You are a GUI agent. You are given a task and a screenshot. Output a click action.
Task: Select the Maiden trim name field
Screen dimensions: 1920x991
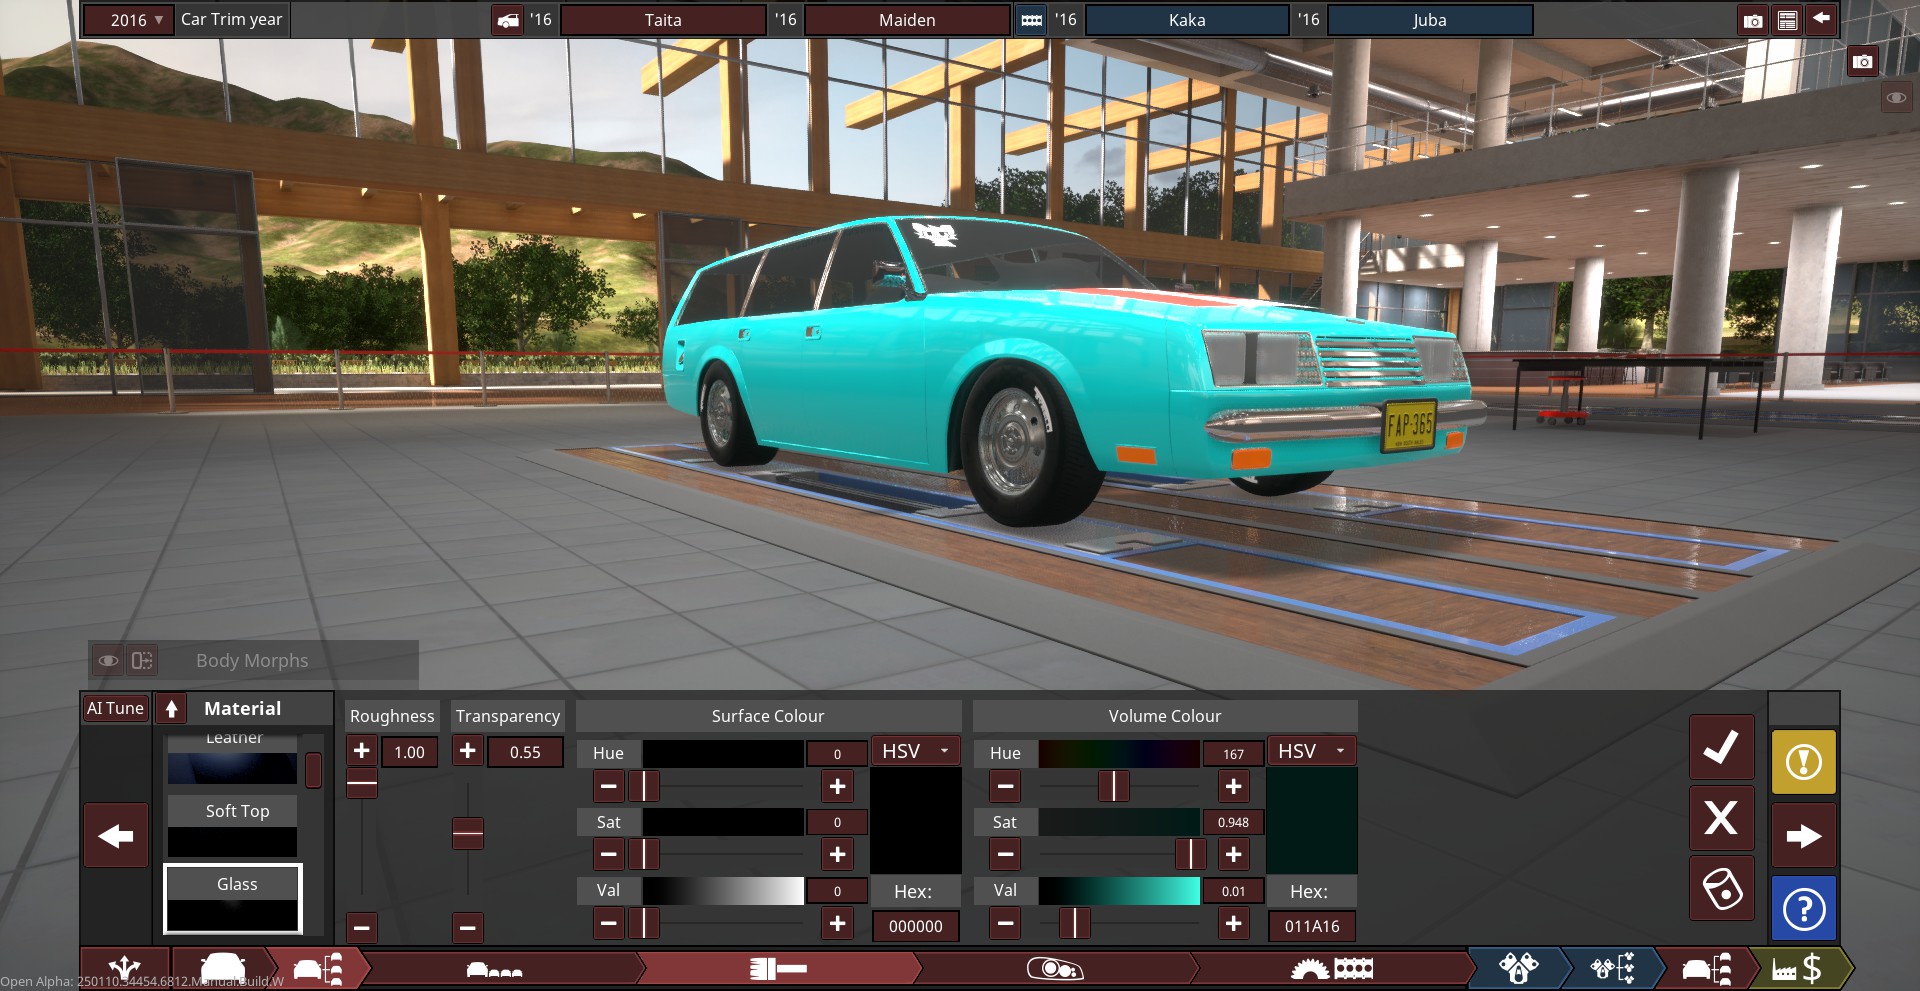[907, 20]
